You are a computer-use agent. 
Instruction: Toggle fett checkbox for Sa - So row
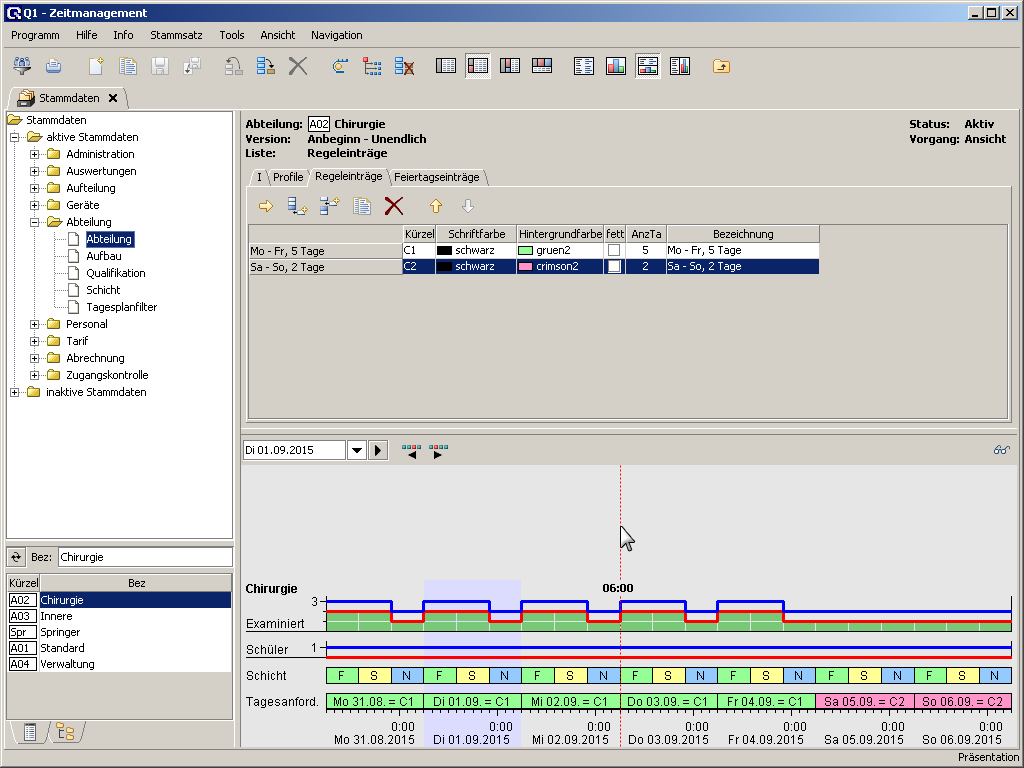point(614,267)
